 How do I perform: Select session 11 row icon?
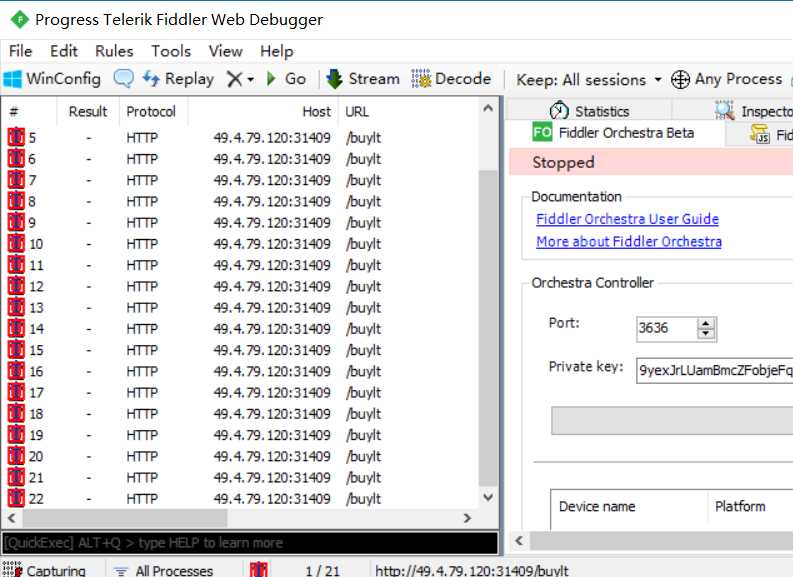tap(16, 265)
